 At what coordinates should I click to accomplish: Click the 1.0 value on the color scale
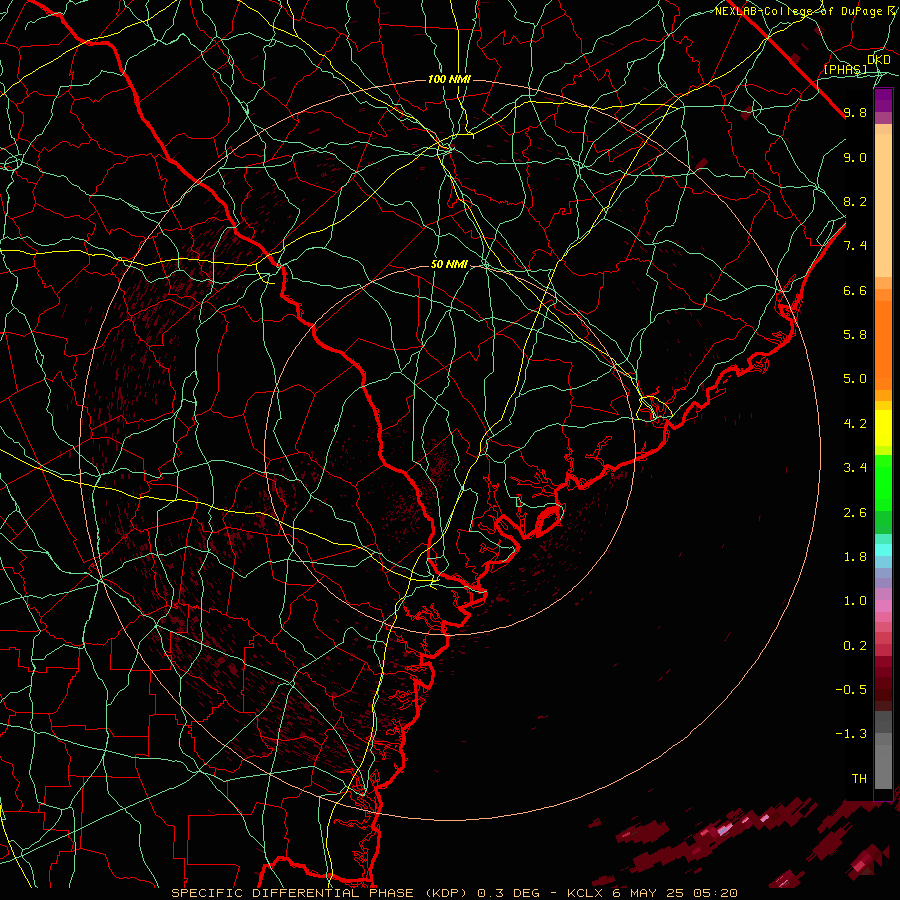pos(855,602)
